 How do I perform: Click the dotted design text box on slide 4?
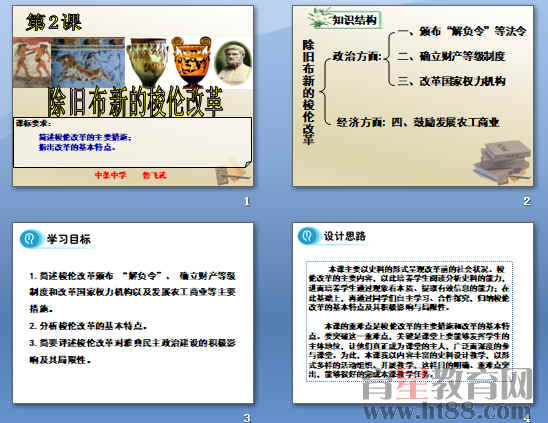[409, 321]
